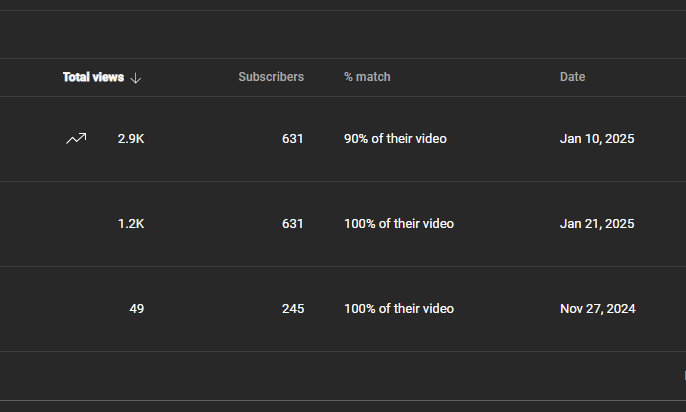Click the trending-up arrow icon beside 2.9K
This screenshot has width=686, height=412.
pos(76,139)
